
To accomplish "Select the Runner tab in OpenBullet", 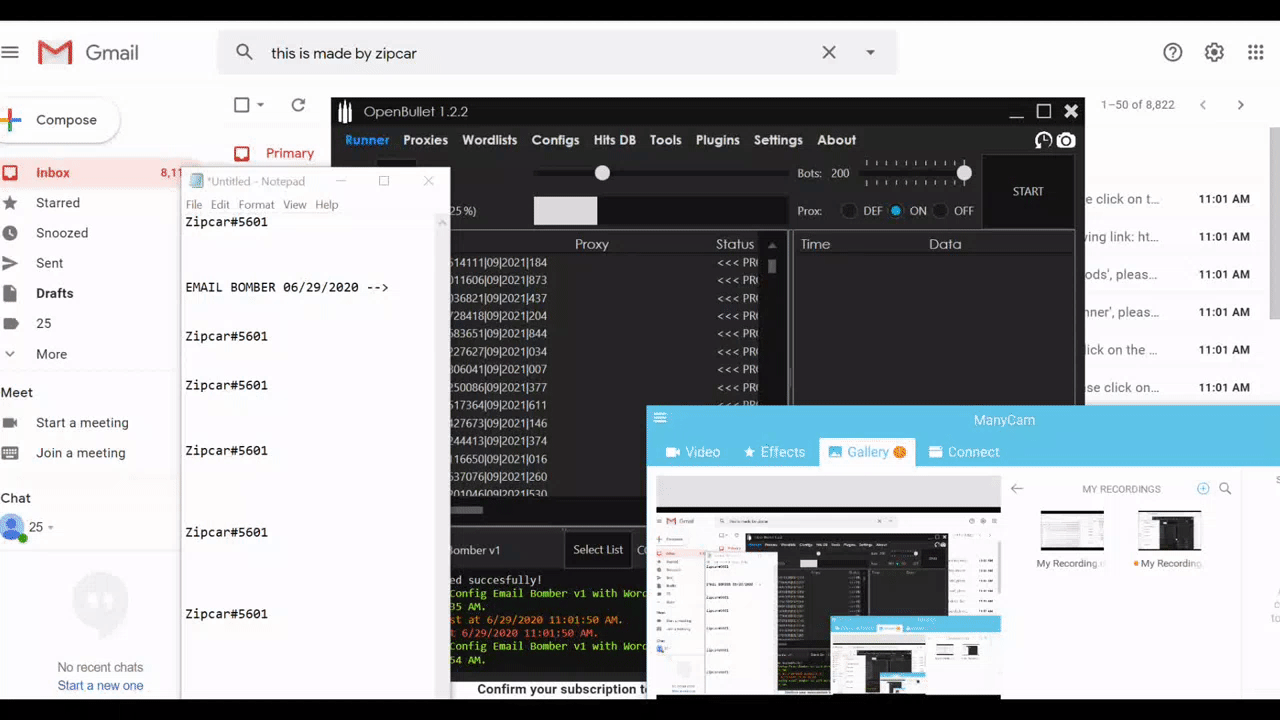I will click(x=367, y=140).
